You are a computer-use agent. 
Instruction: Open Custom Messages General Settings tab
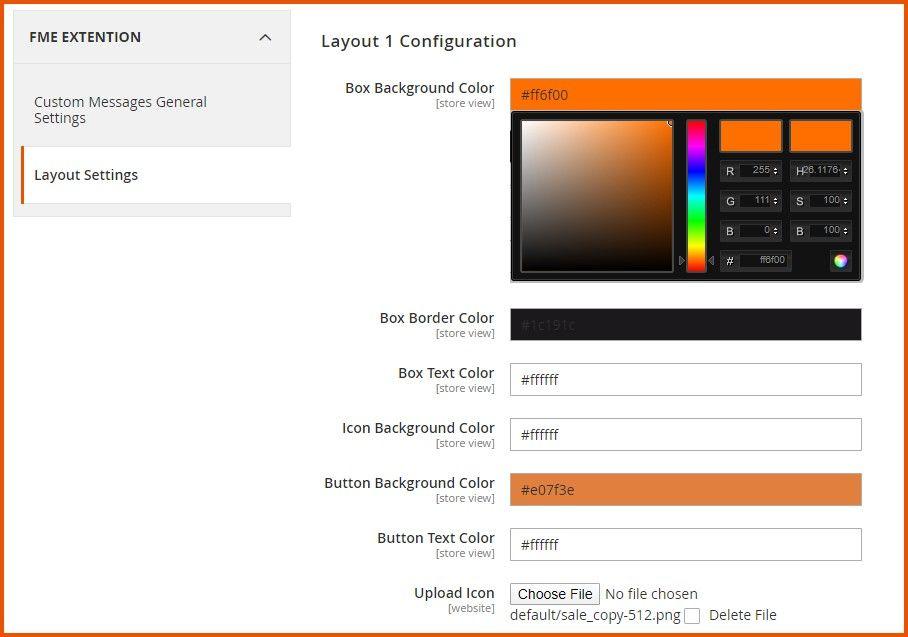[120, 110]
